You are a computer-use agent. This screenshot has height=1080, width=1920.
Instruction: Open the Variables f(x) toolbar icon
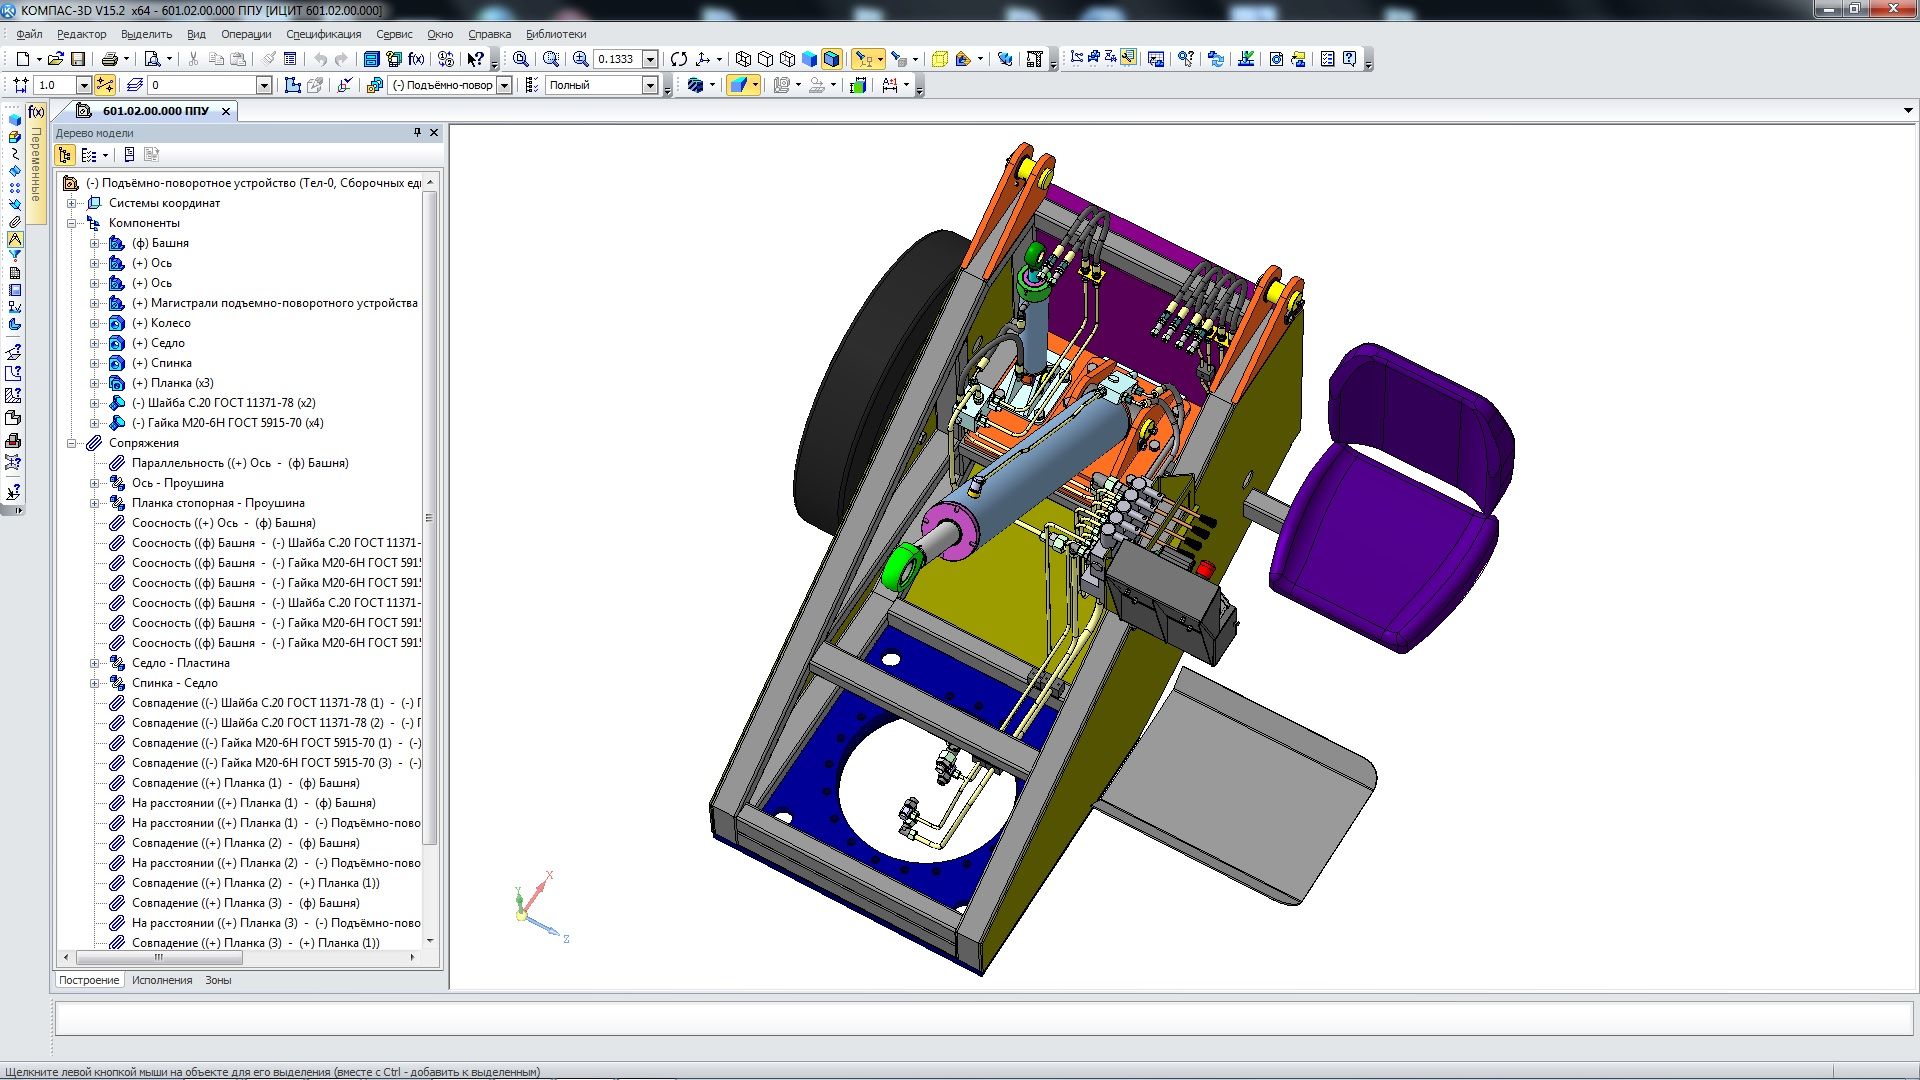(x=416, y=59)
